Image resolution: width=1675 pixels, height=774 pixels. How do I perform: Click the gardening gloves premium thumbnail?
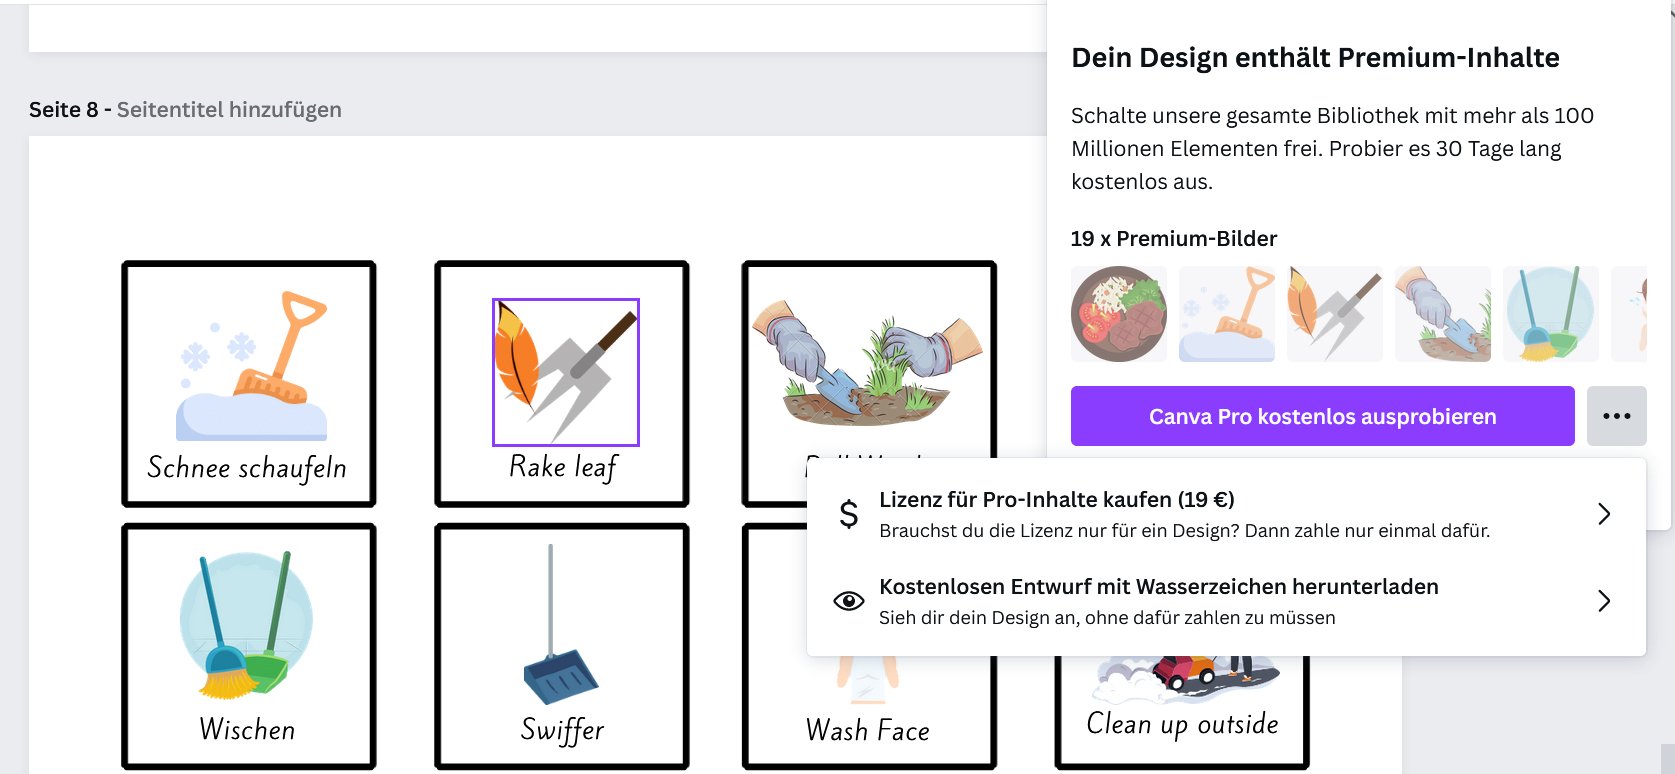(x=1443, y=314)
